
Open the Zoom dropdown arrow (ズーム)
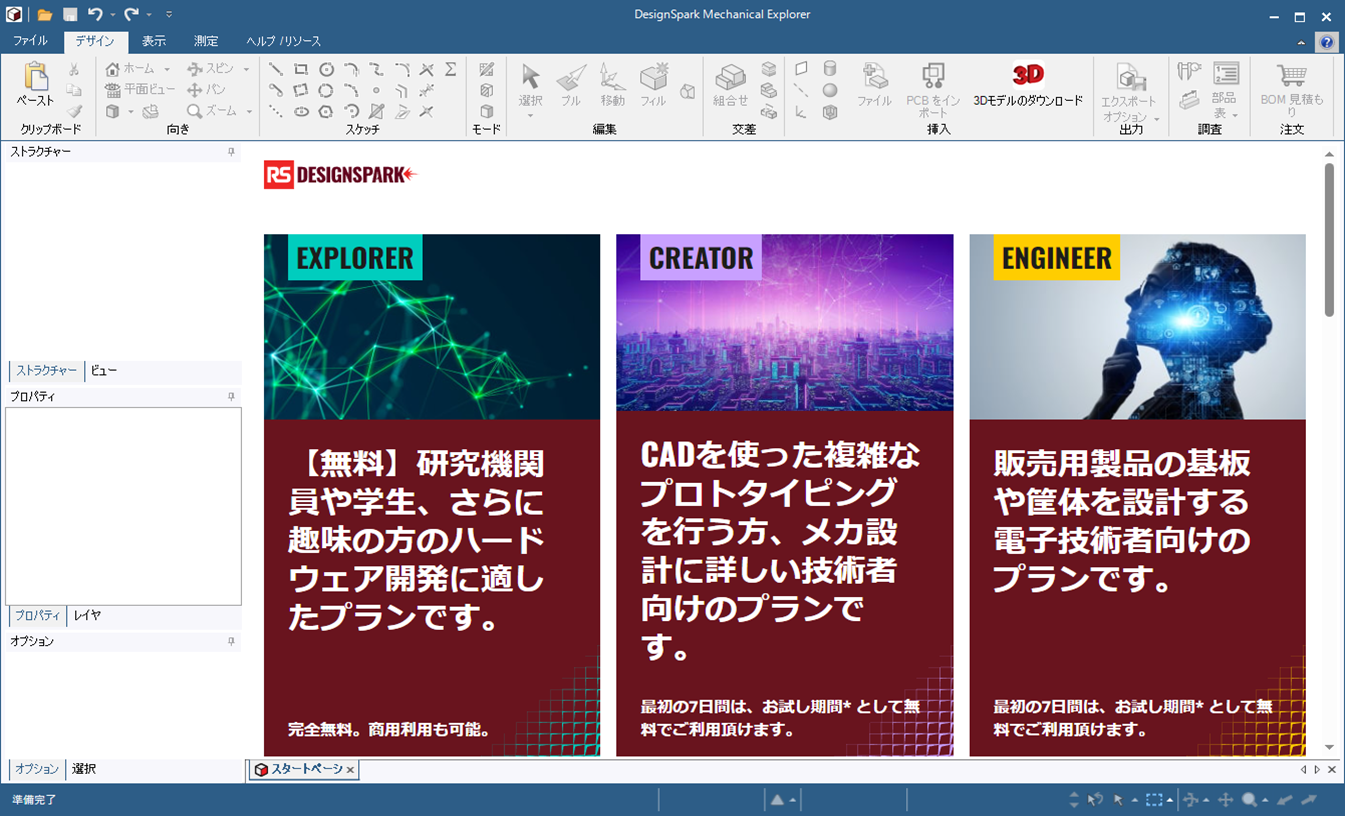click(x=249, y=112)
